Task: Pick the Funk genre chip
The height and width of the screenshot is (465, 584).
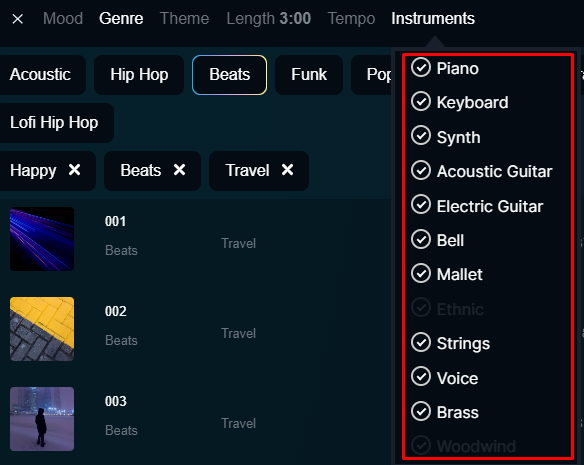Action: (x=309, y=75)
